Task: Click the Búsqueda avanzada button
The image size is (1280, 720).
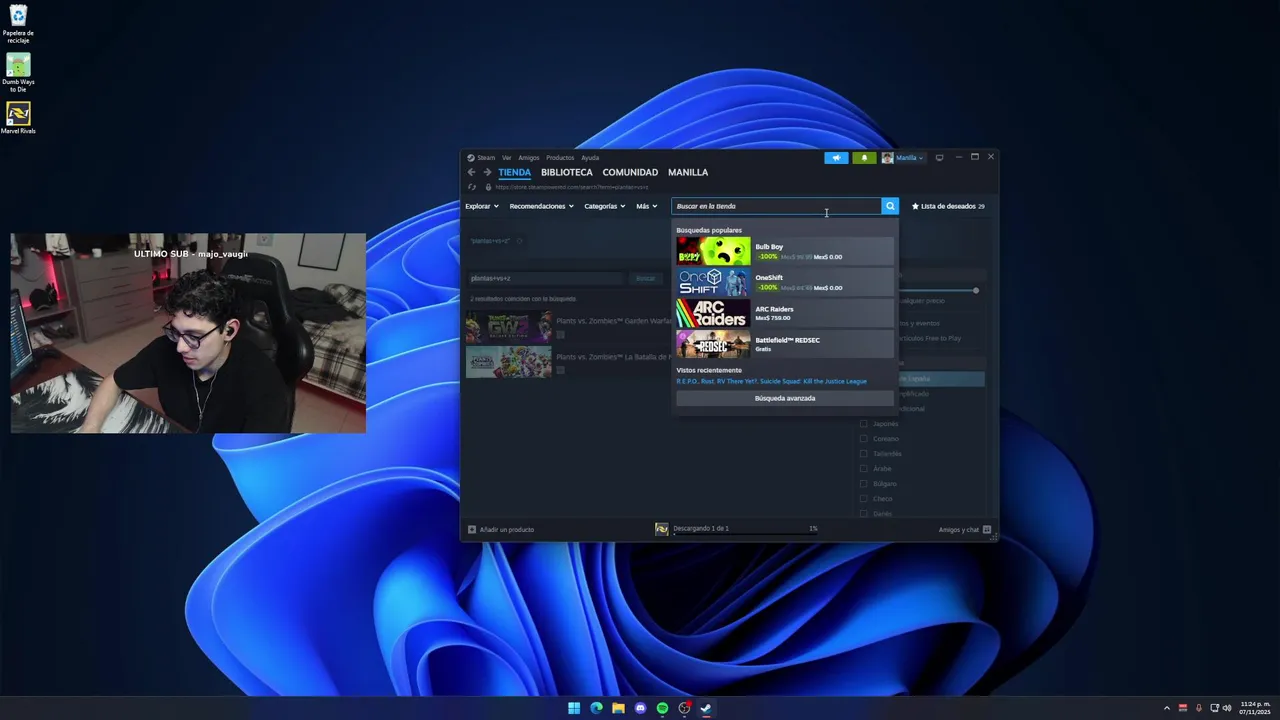Action: click(785, 398)
